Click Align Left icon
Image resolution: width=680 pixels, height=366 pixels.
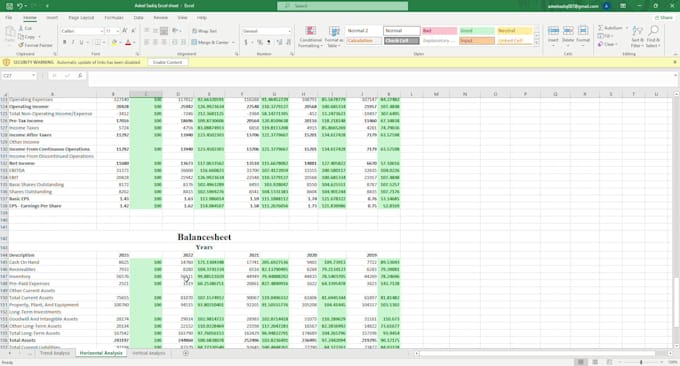[x=147, y=42]
